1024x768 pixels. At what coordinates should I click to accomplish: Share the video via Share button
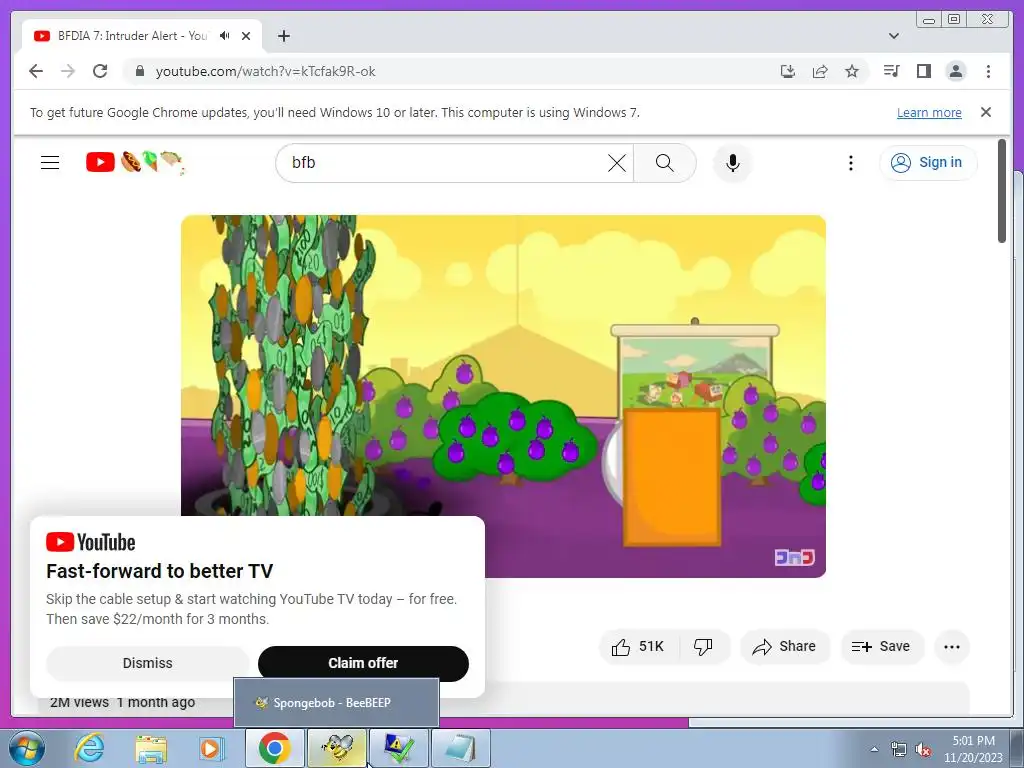click(784, 647)
